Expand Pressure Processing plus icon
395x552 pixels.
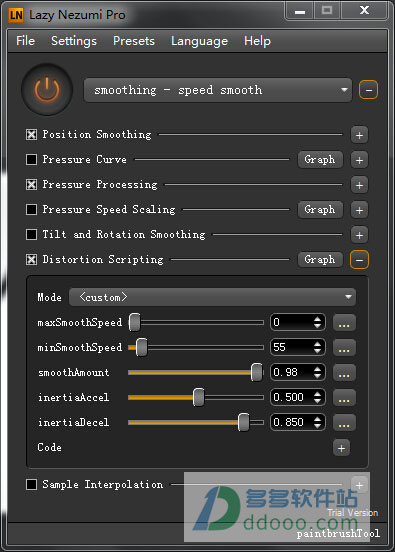(x=359, y=185)
